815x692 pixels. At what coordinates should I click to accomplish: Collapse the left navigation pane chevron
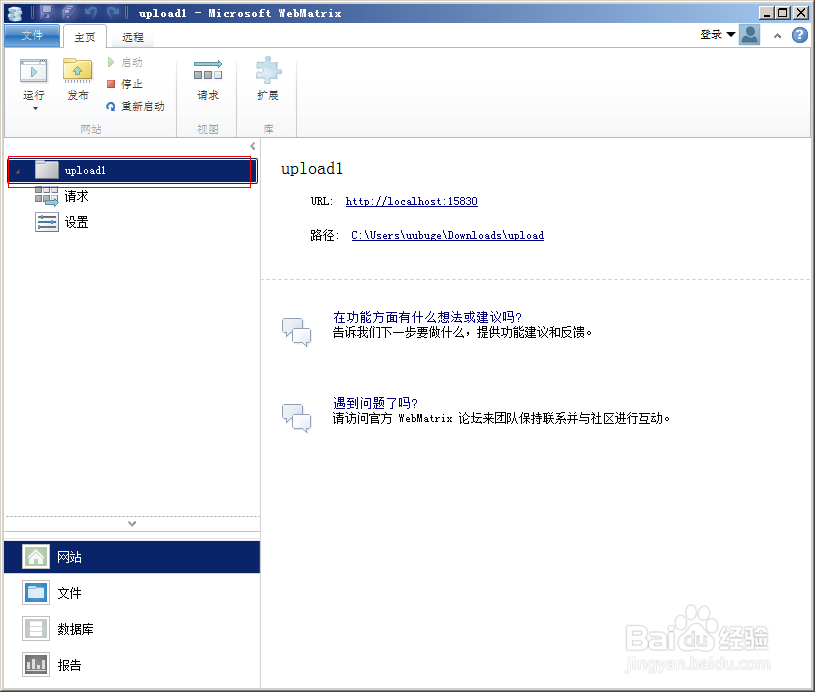(x=253, y=146)
